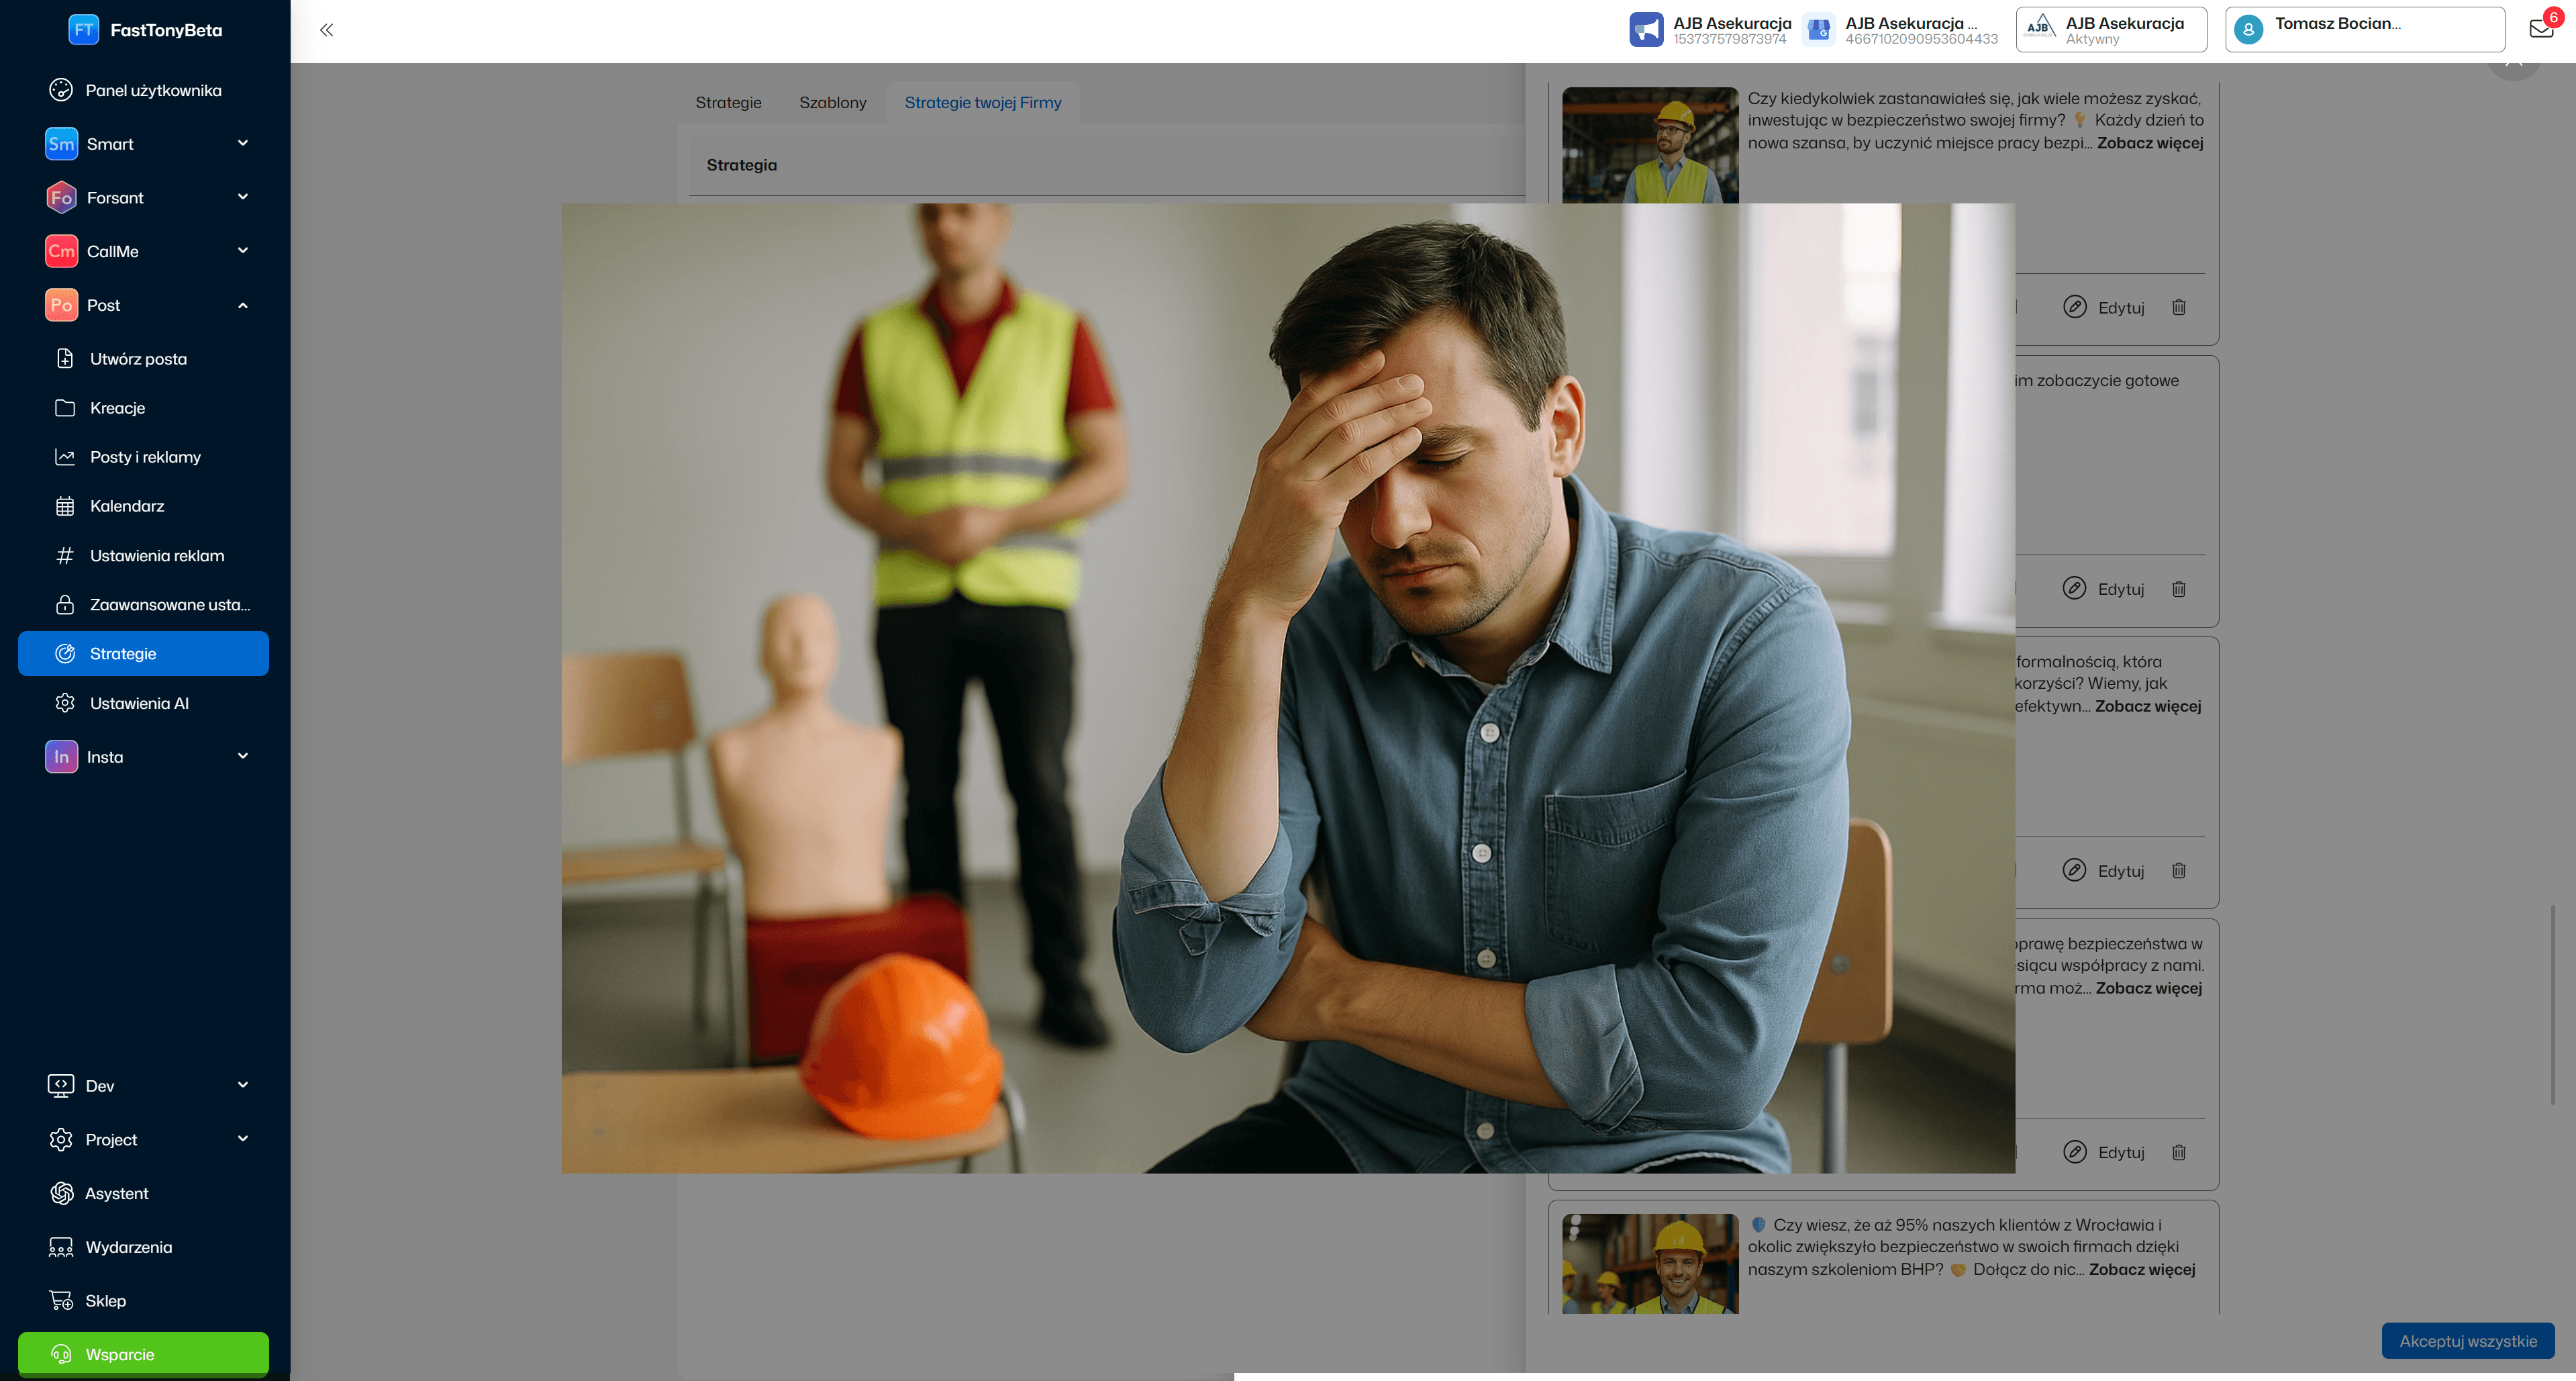Screen dimensions: 2576x1381
Task: Click the first post's worker thumbnail
Action: tap(1650, 146)
